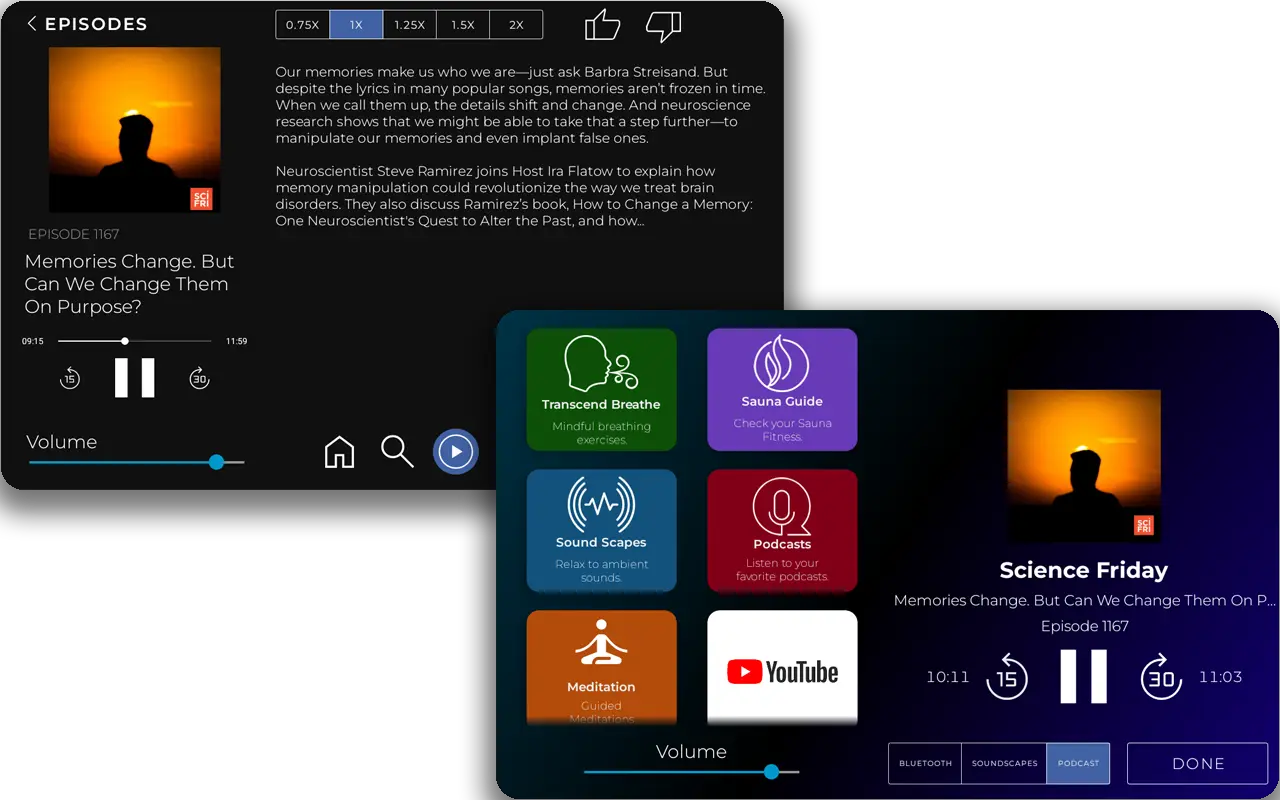Go back to the Episodes list
Viewport: 1280px width, 800px height.
[87, 23]
